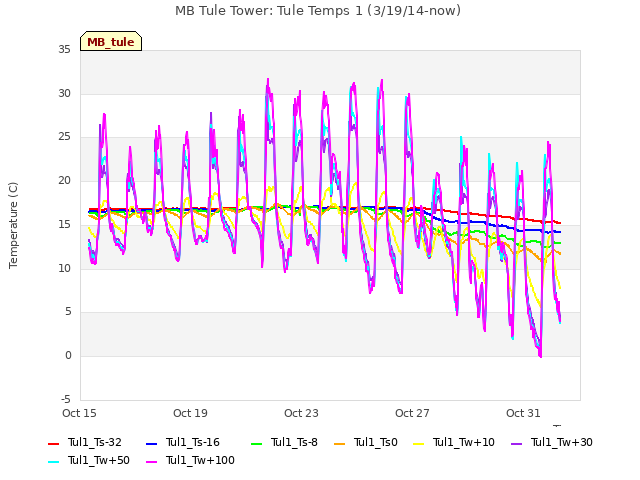Click the MB_tule site label badge

click(x=111, y=41)
